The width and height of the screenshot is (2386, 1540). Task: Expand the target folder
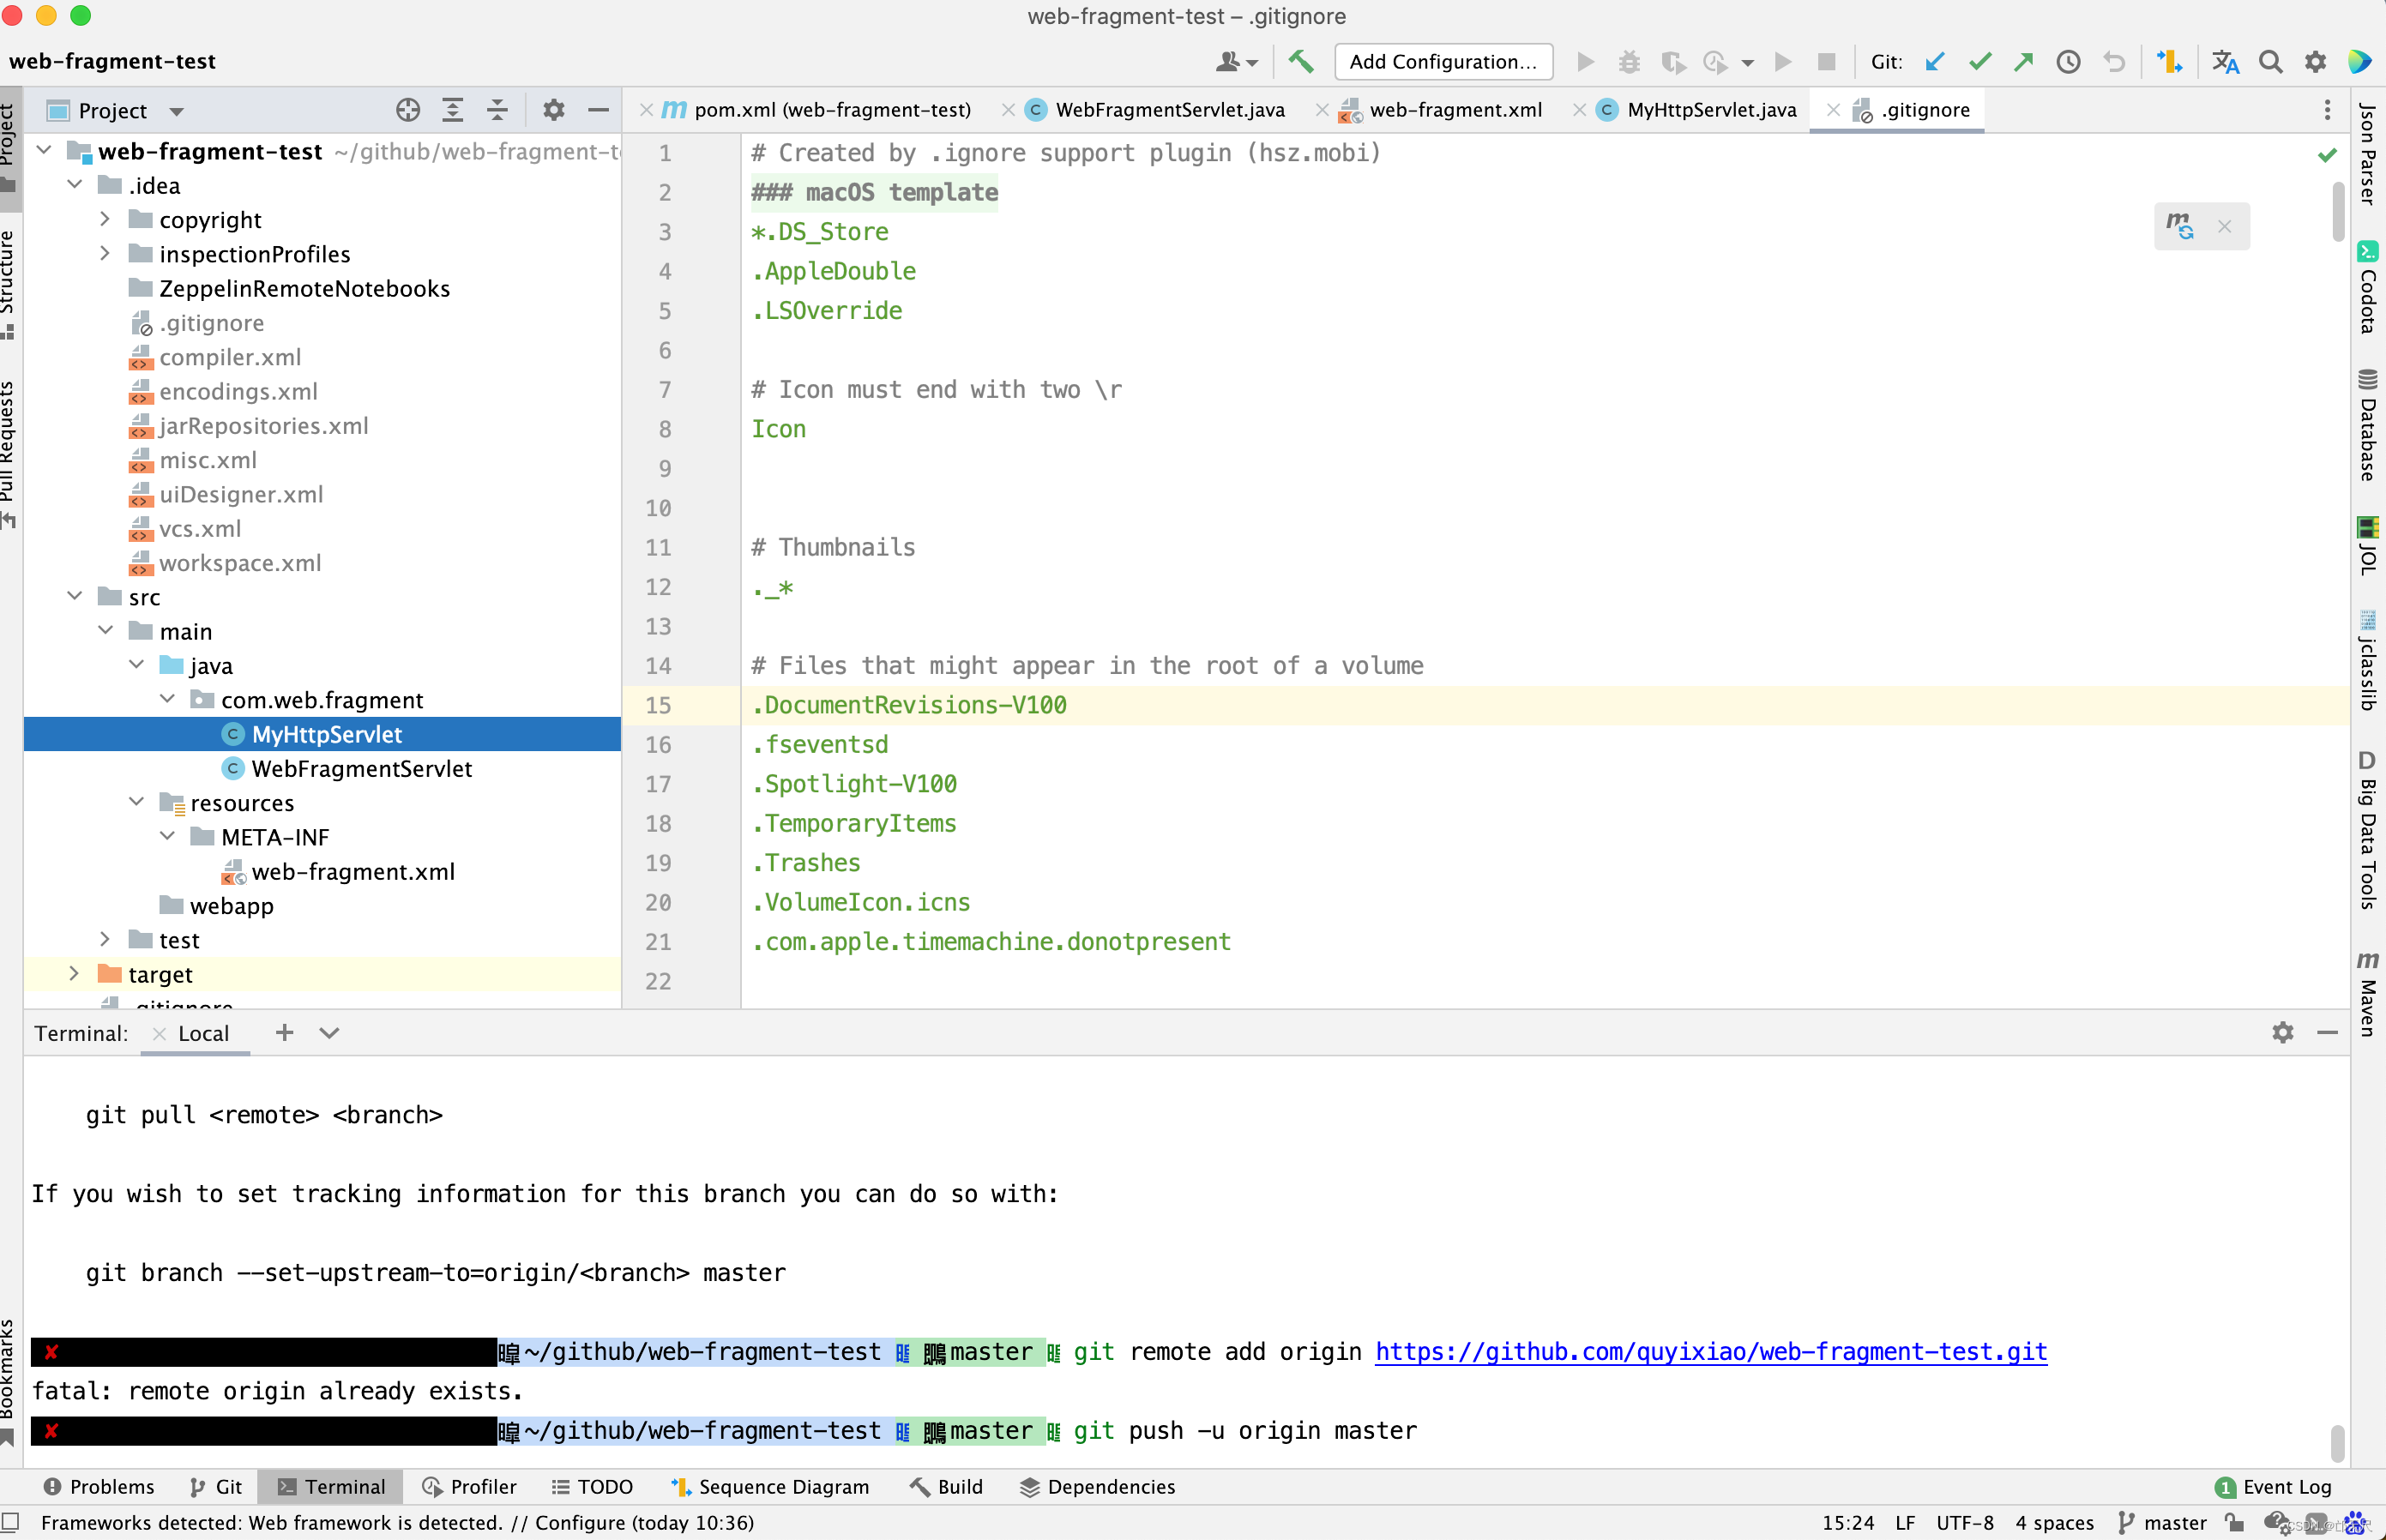point(74,974)
